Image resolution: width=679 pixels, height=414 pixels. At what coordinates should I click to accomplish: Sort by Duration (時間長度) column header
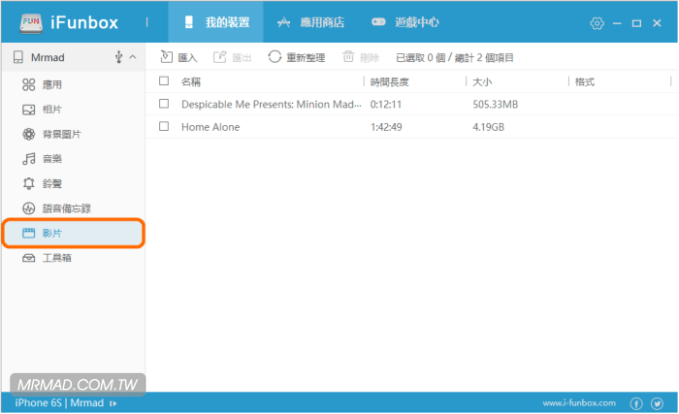coord(389,82)
